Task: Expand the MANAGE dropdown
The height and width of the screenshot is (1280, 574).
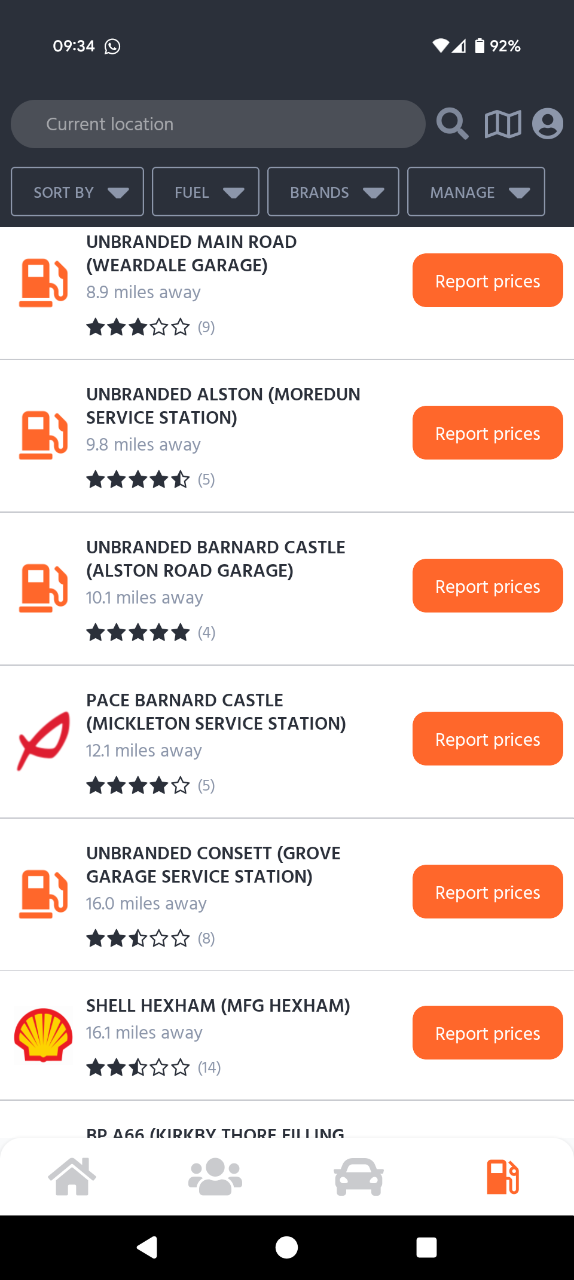Action: (476, 192)
